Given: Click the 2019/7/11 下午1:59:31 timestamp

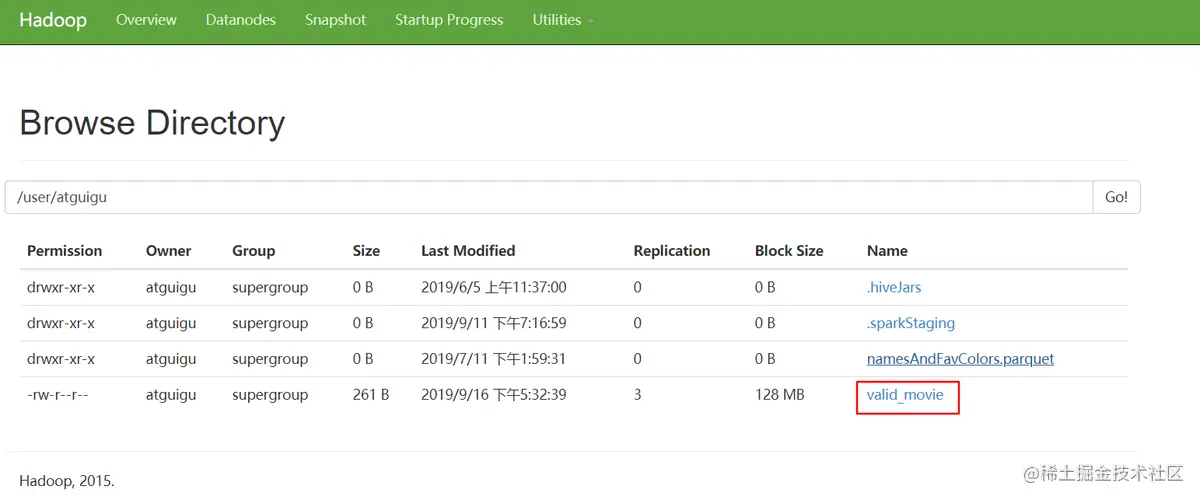Looking at the screenshot, I should [x=494, y=359].
